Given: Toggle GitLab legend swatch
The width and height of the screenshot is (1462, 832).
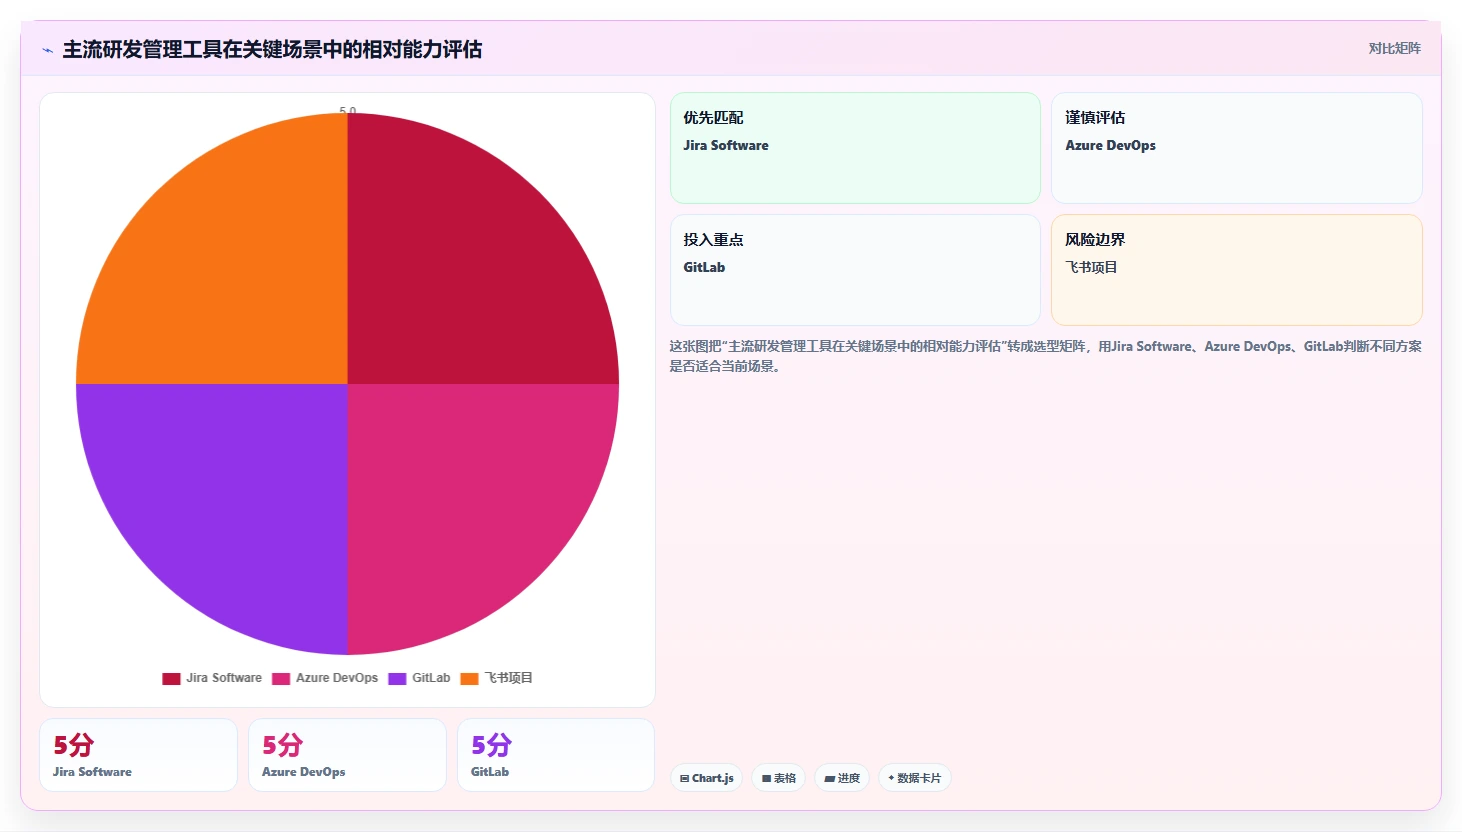Looking at the screenshot, I should [x=397, y=678].
